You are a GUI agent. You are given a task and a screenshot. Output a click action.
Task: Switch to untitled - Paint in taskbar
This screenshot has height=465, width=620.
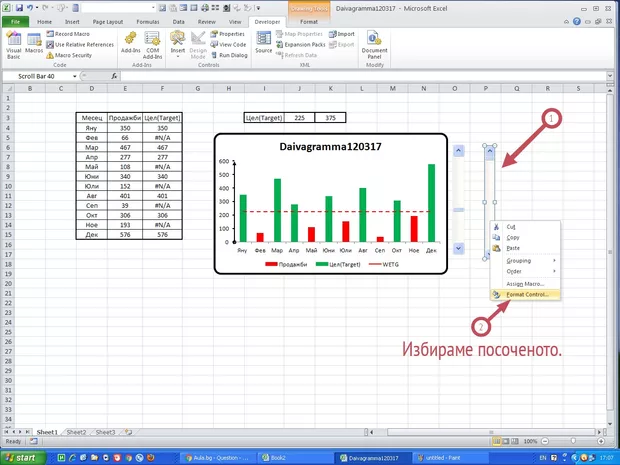coord(450,458)
